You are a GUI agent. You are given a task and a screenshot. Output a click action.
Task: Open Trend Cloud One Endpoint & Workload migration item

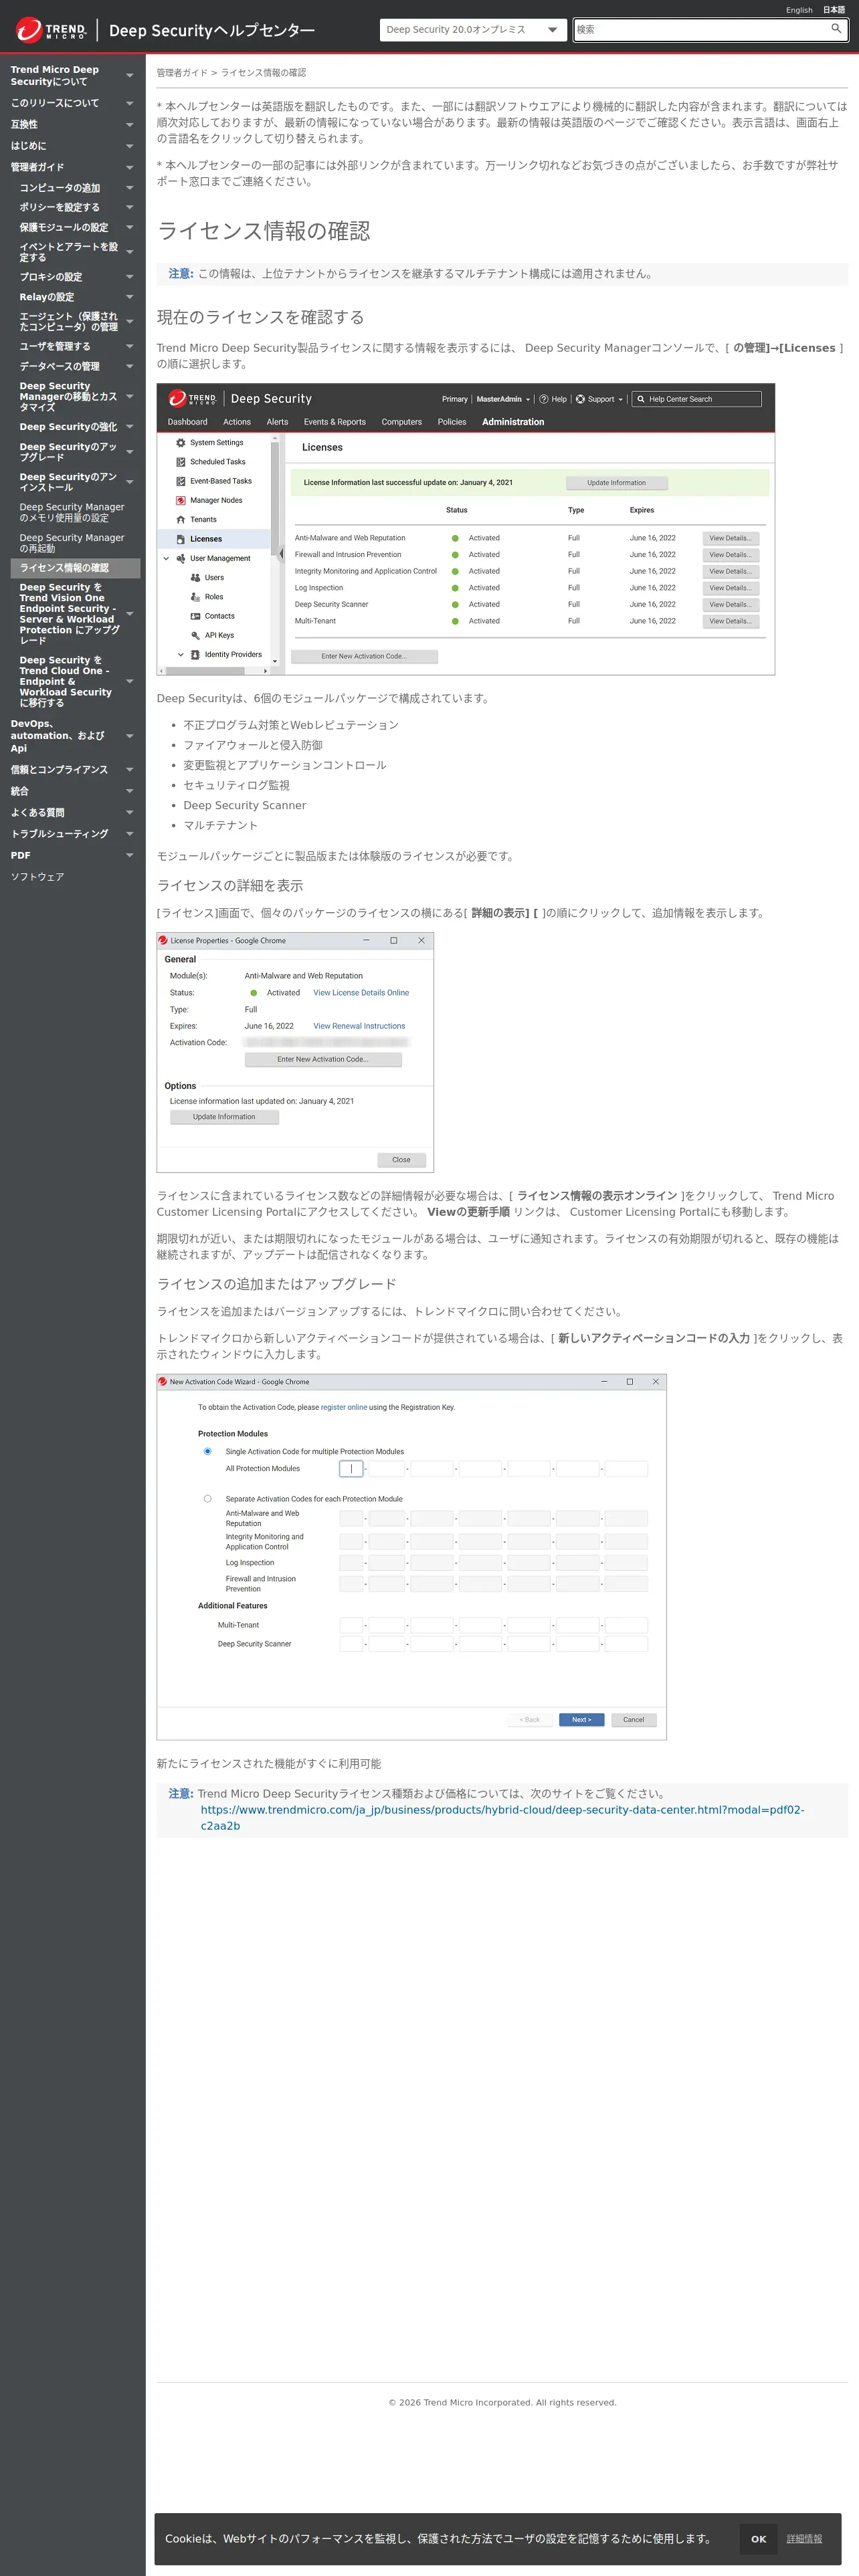[66, 681]
